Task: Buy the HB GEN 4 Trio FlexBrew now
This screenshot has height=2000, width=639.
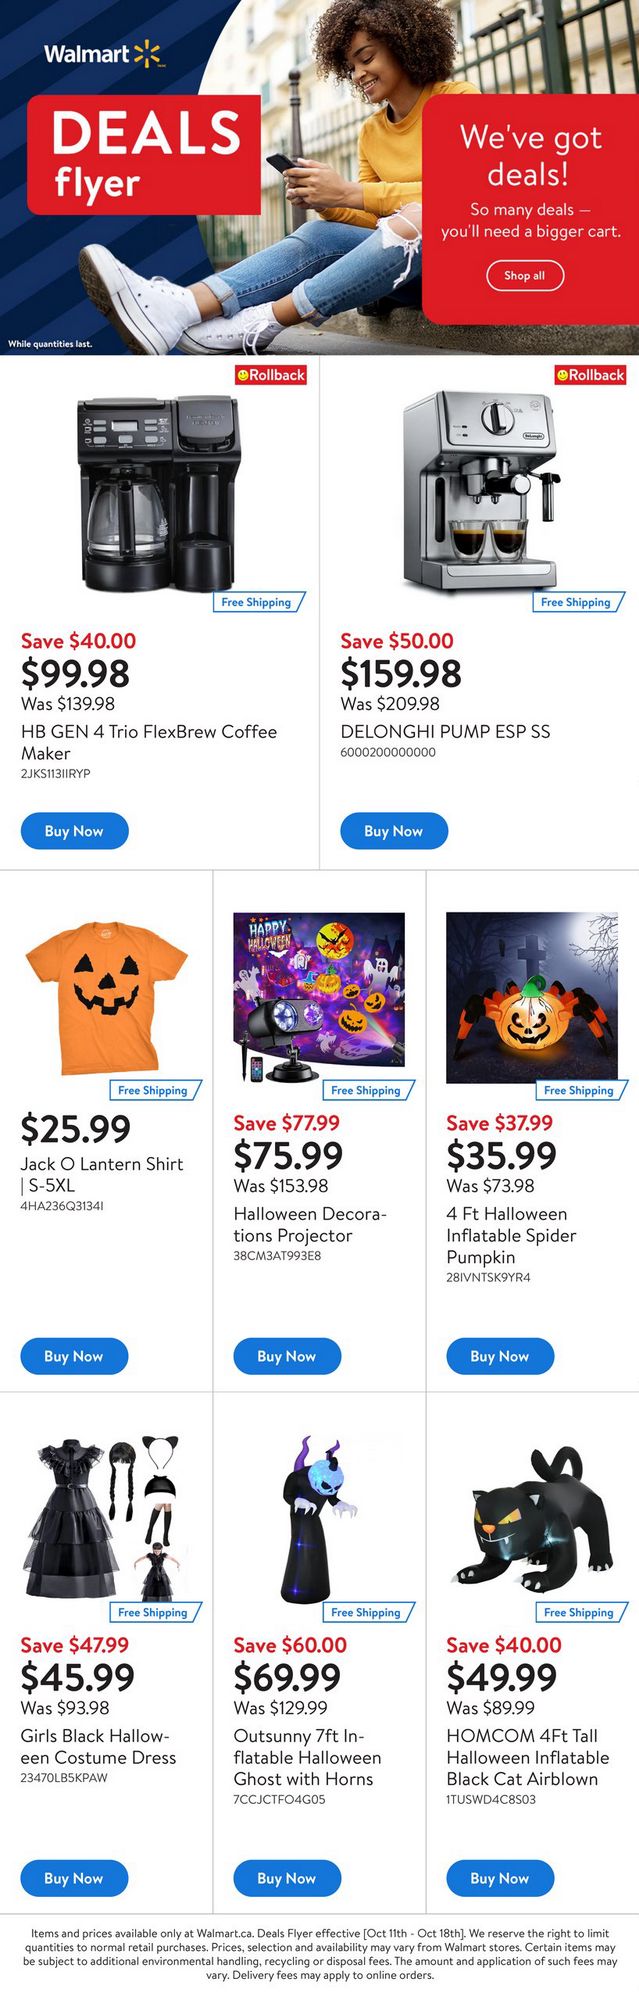Action: click(x=74, y=831)
